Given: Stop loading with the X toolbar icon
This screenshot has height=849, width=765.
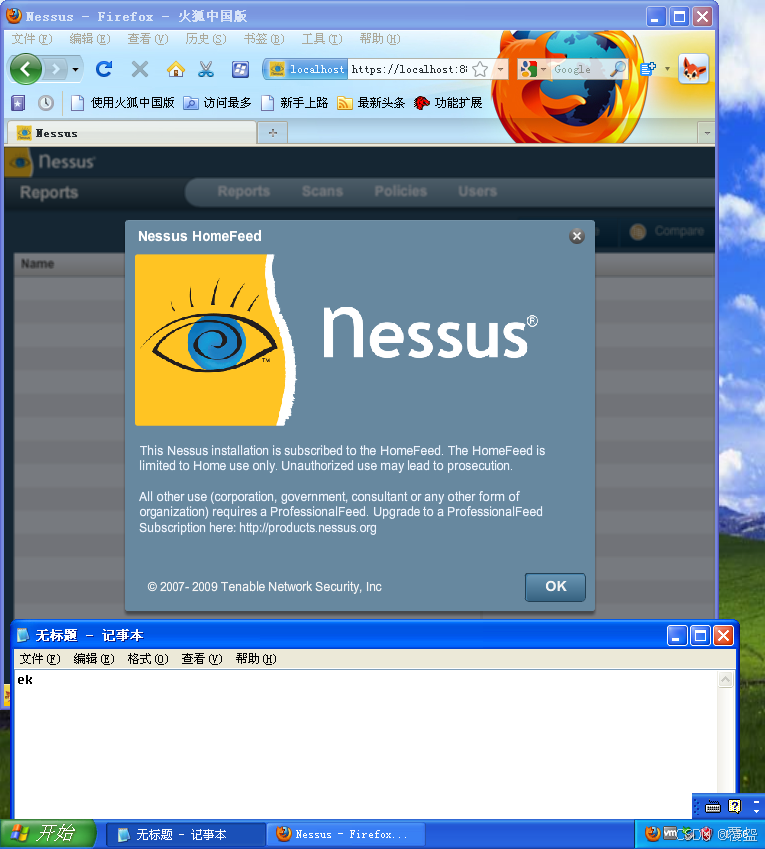Looking at the screenshot, I should pyautogui.click(x=140, y=69).
